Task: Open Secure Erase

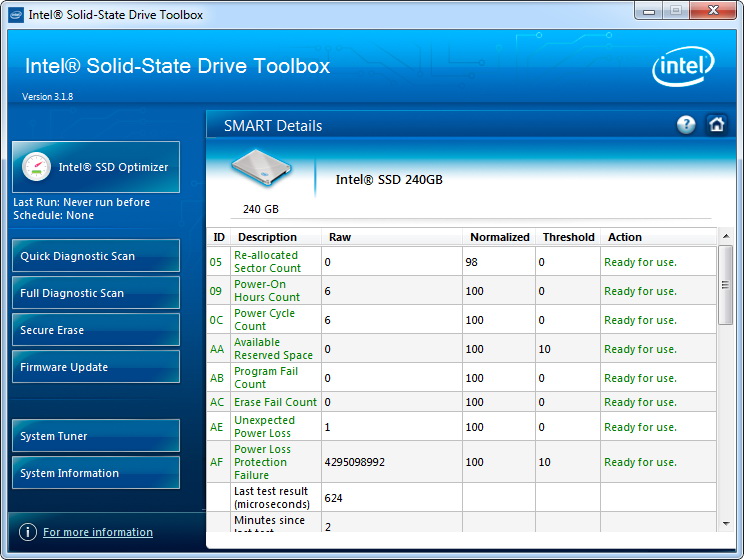Action: 96,330
